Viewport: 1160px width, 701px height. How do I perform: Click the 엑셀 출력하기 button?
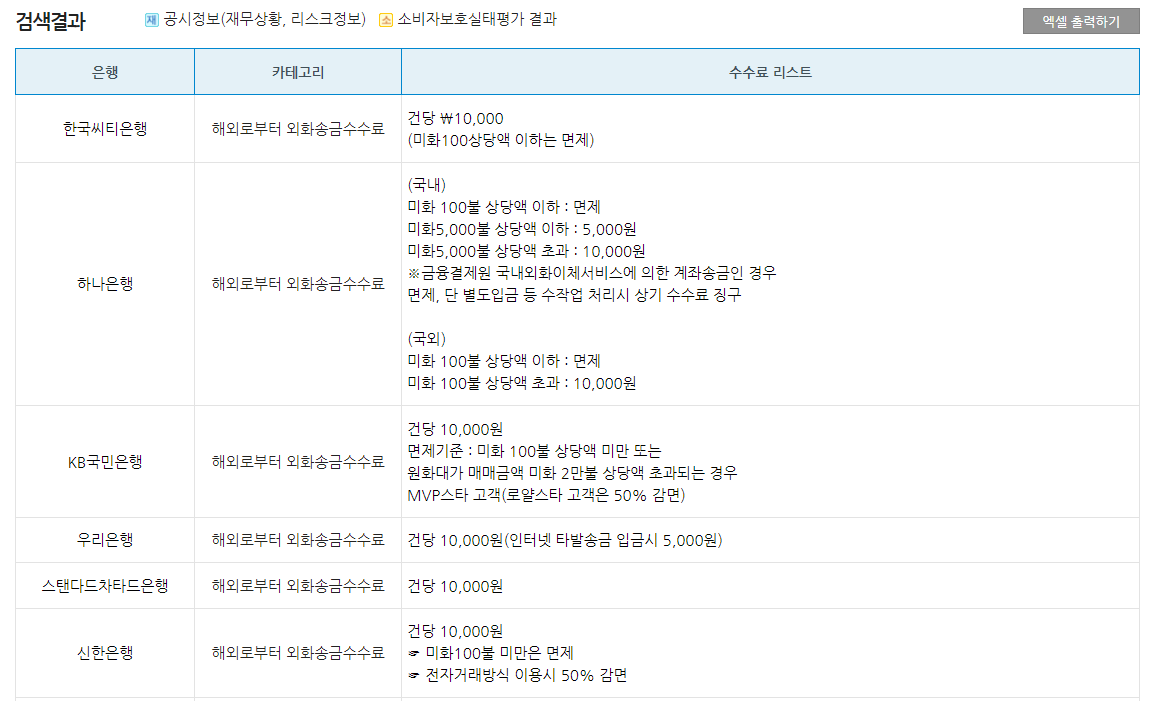(1081, 21)
